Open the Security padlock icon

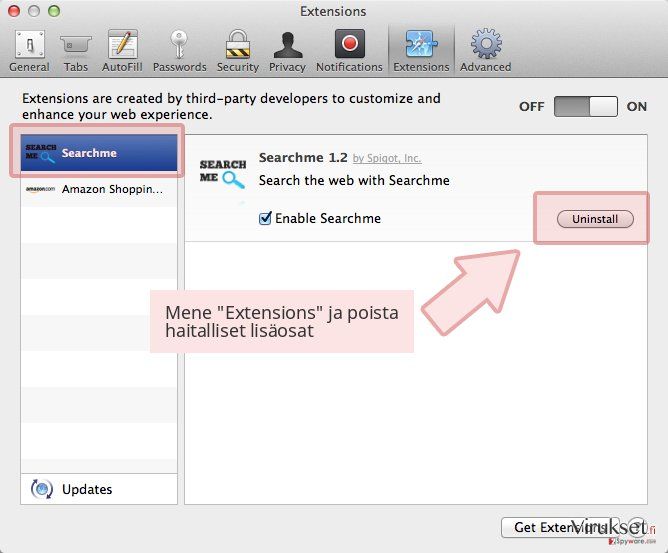coord(238,44)
